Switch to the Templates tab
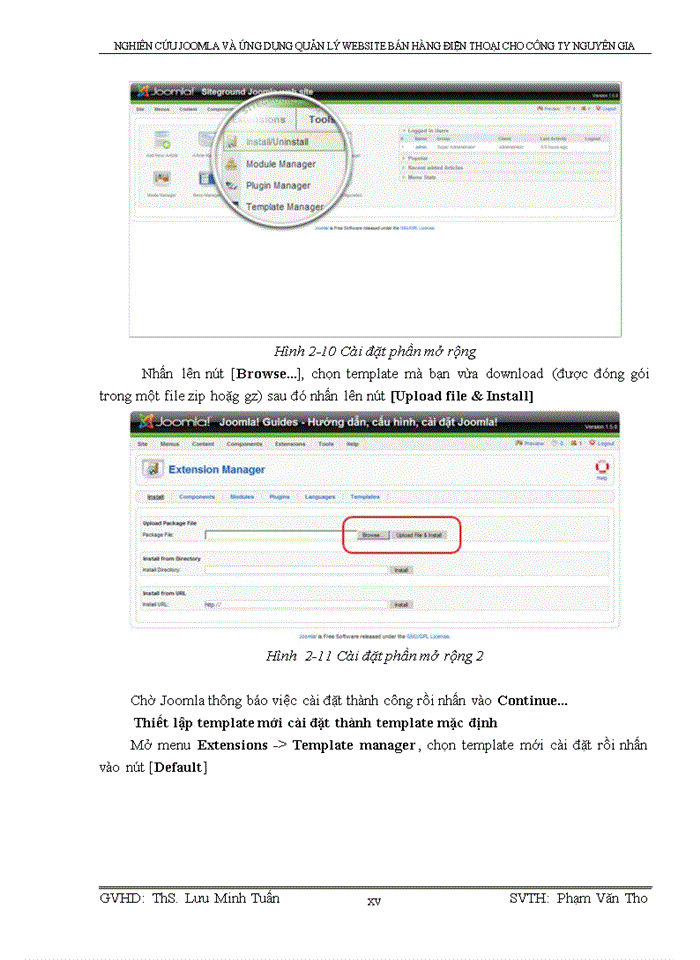700x960 pixels. pos(365,497)
